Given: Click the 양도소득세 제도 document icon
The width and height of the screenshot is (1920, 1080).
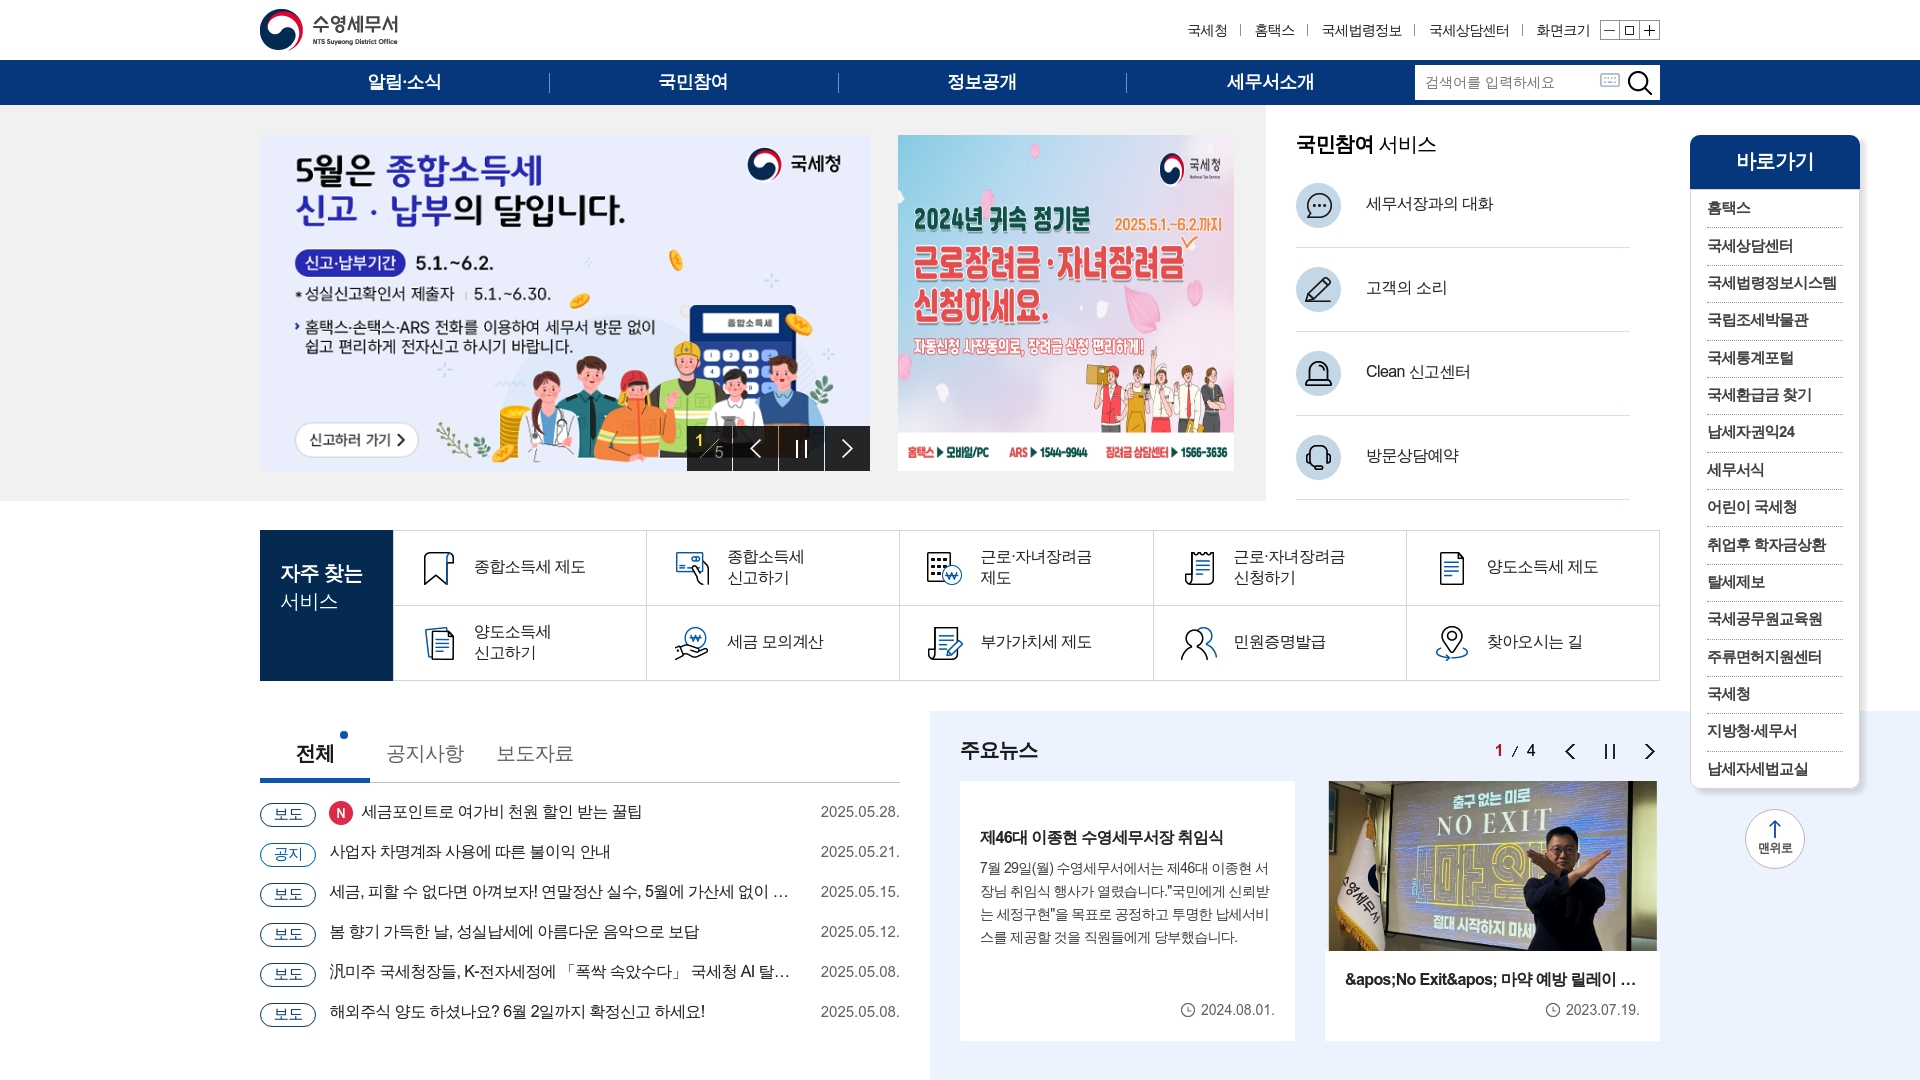Looking at the screenshot, I should tap(1451, 568).
